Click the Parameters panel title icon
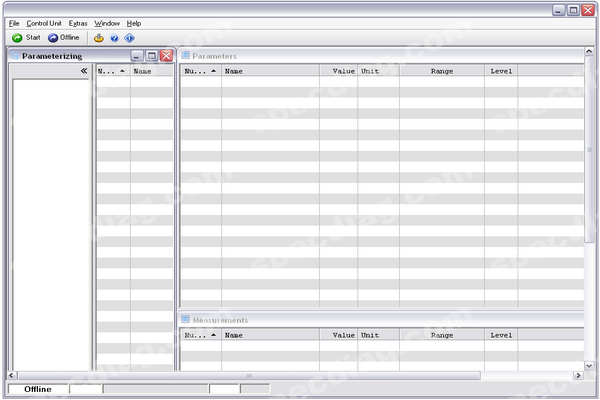600x400 pixels. click(186, 56)
